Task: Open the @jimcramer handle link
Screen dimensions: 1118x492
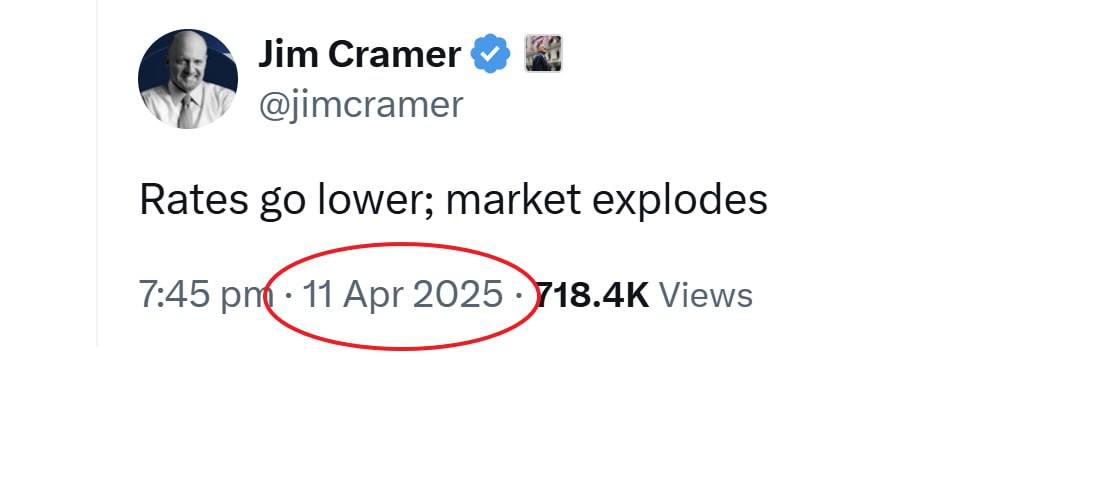Action: [361, 105]
